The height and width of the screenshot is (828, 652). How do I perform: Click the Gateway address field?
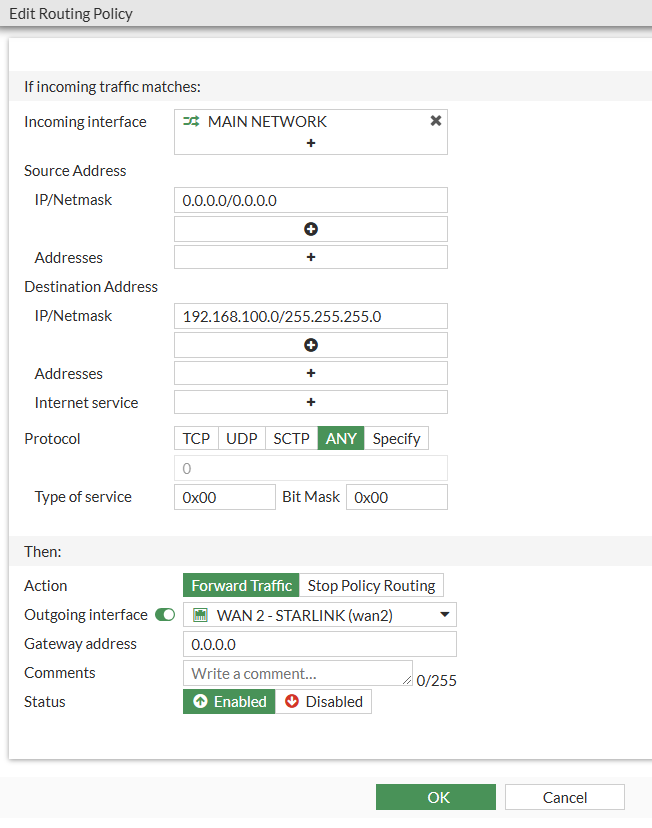tap(320, 644)
